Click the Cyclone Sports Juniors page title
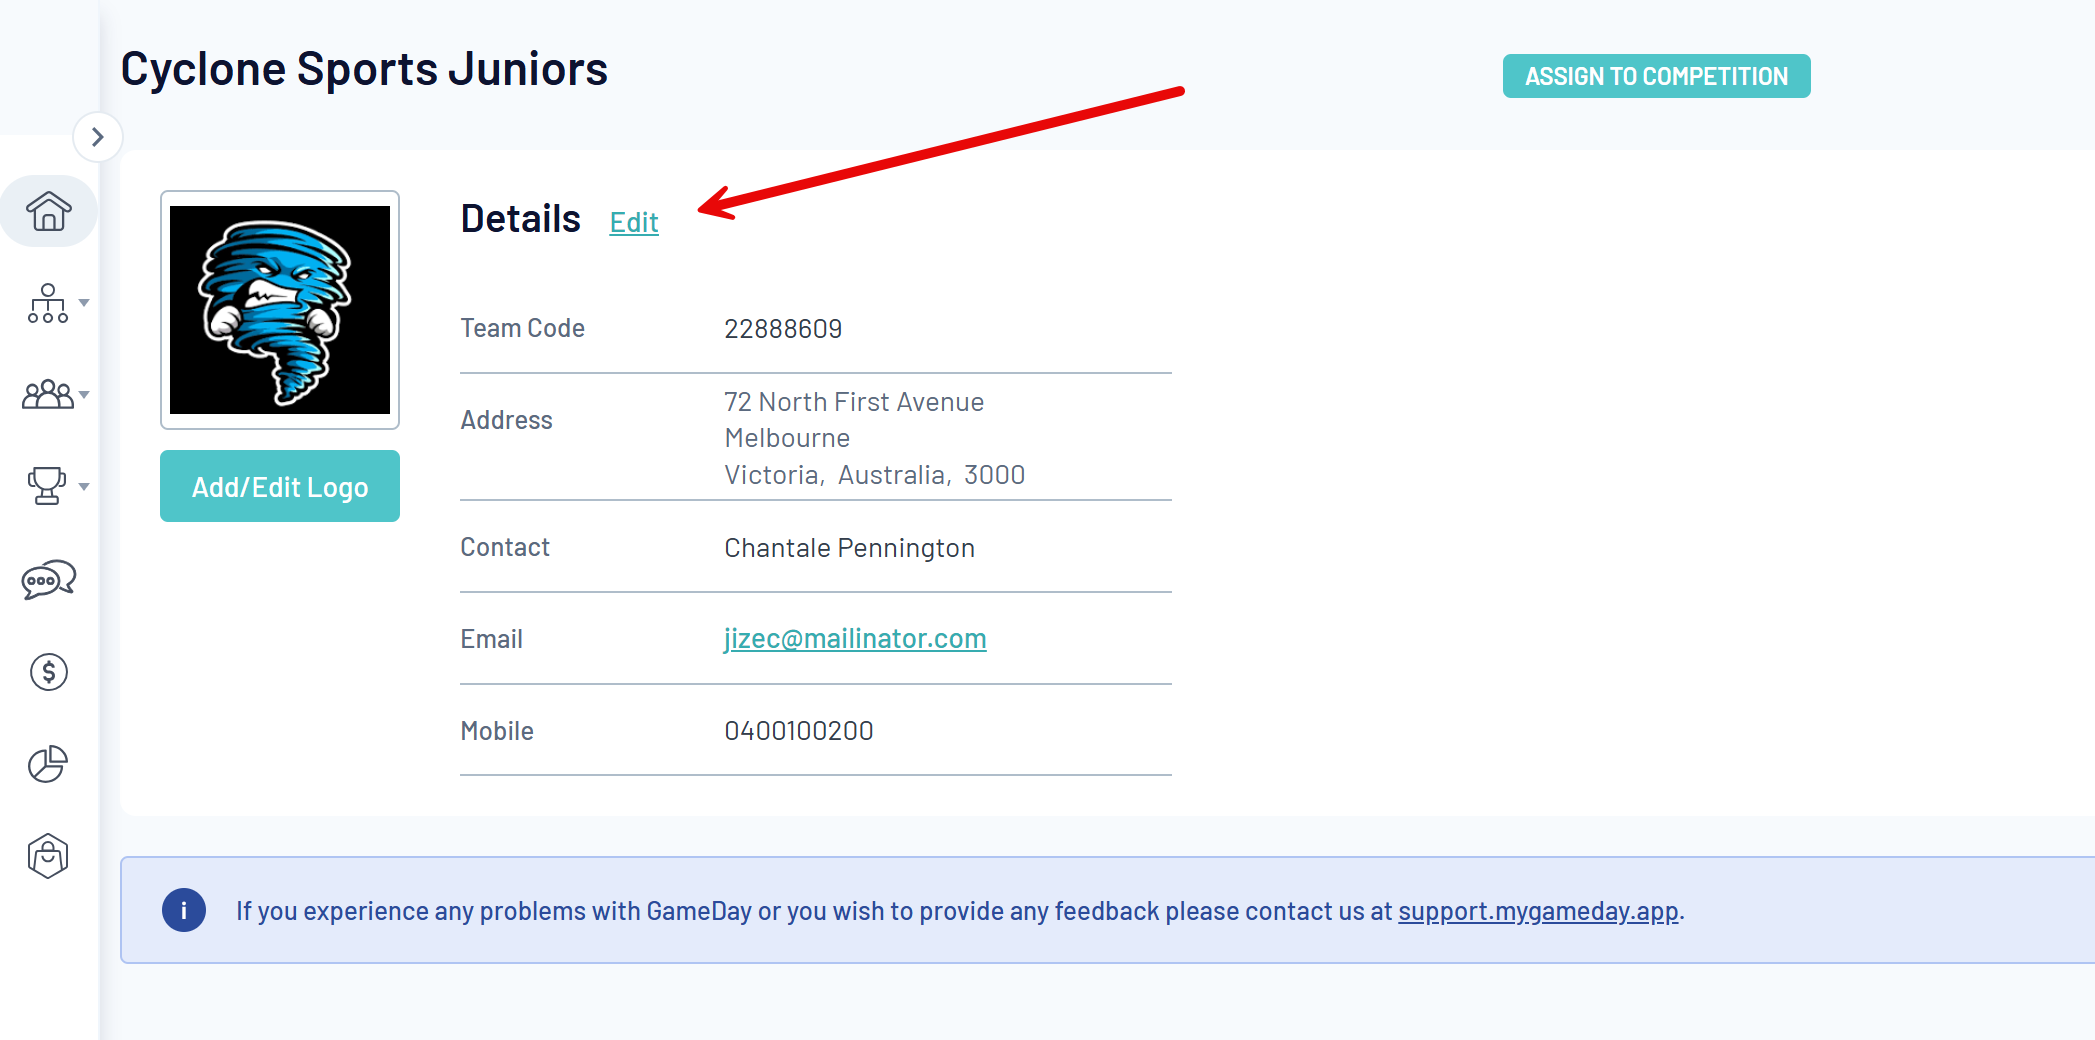2095x1040 pixels. click(x=364, y=69)
